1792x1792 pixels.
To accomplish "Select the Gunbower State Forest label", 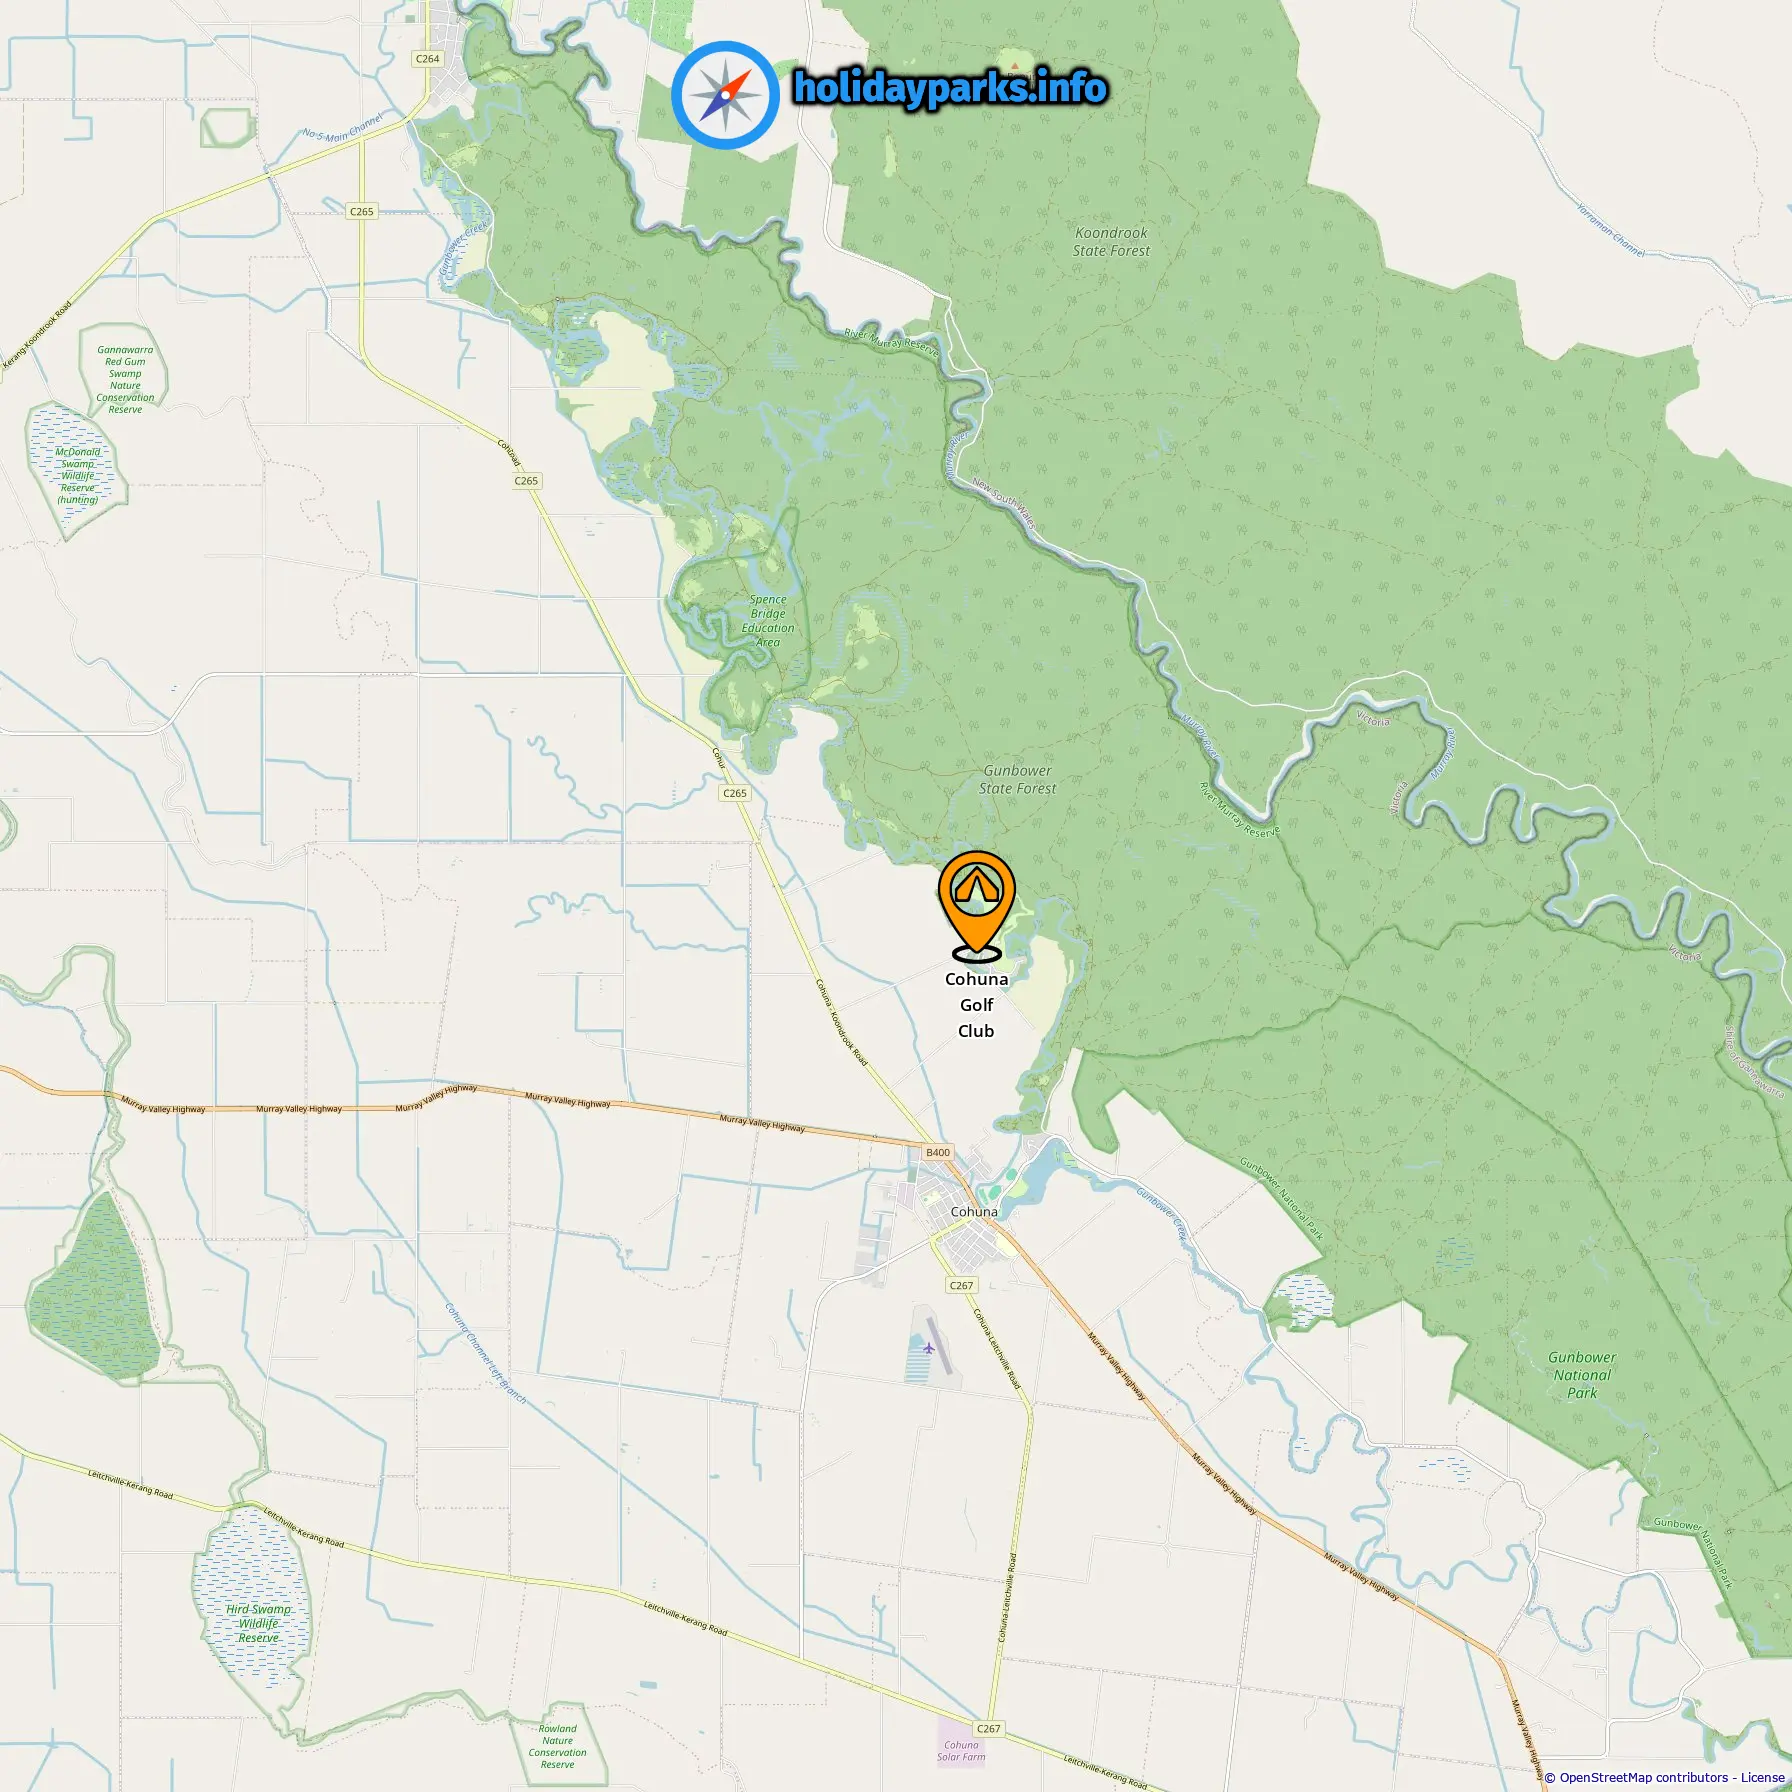I will (x=1017, y=779).
